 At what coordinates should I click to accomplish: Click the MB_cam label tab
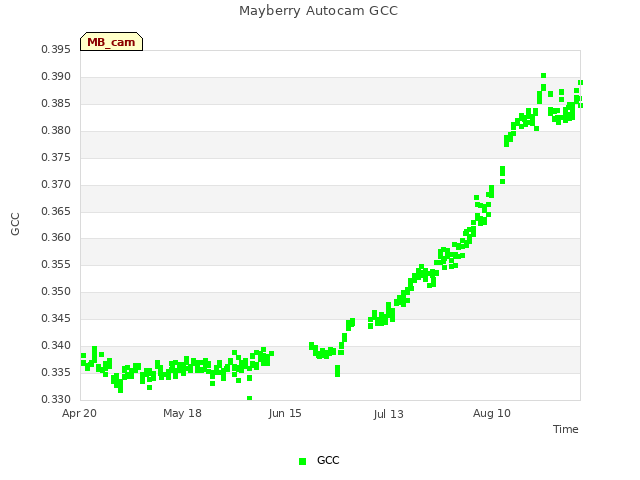[111, 42]
